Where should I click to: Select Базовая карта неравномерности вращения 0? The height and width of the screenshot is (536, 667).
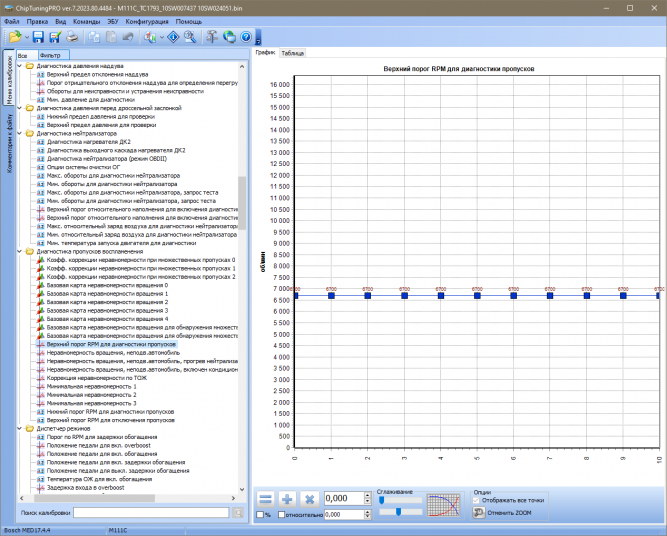point(107,285)
